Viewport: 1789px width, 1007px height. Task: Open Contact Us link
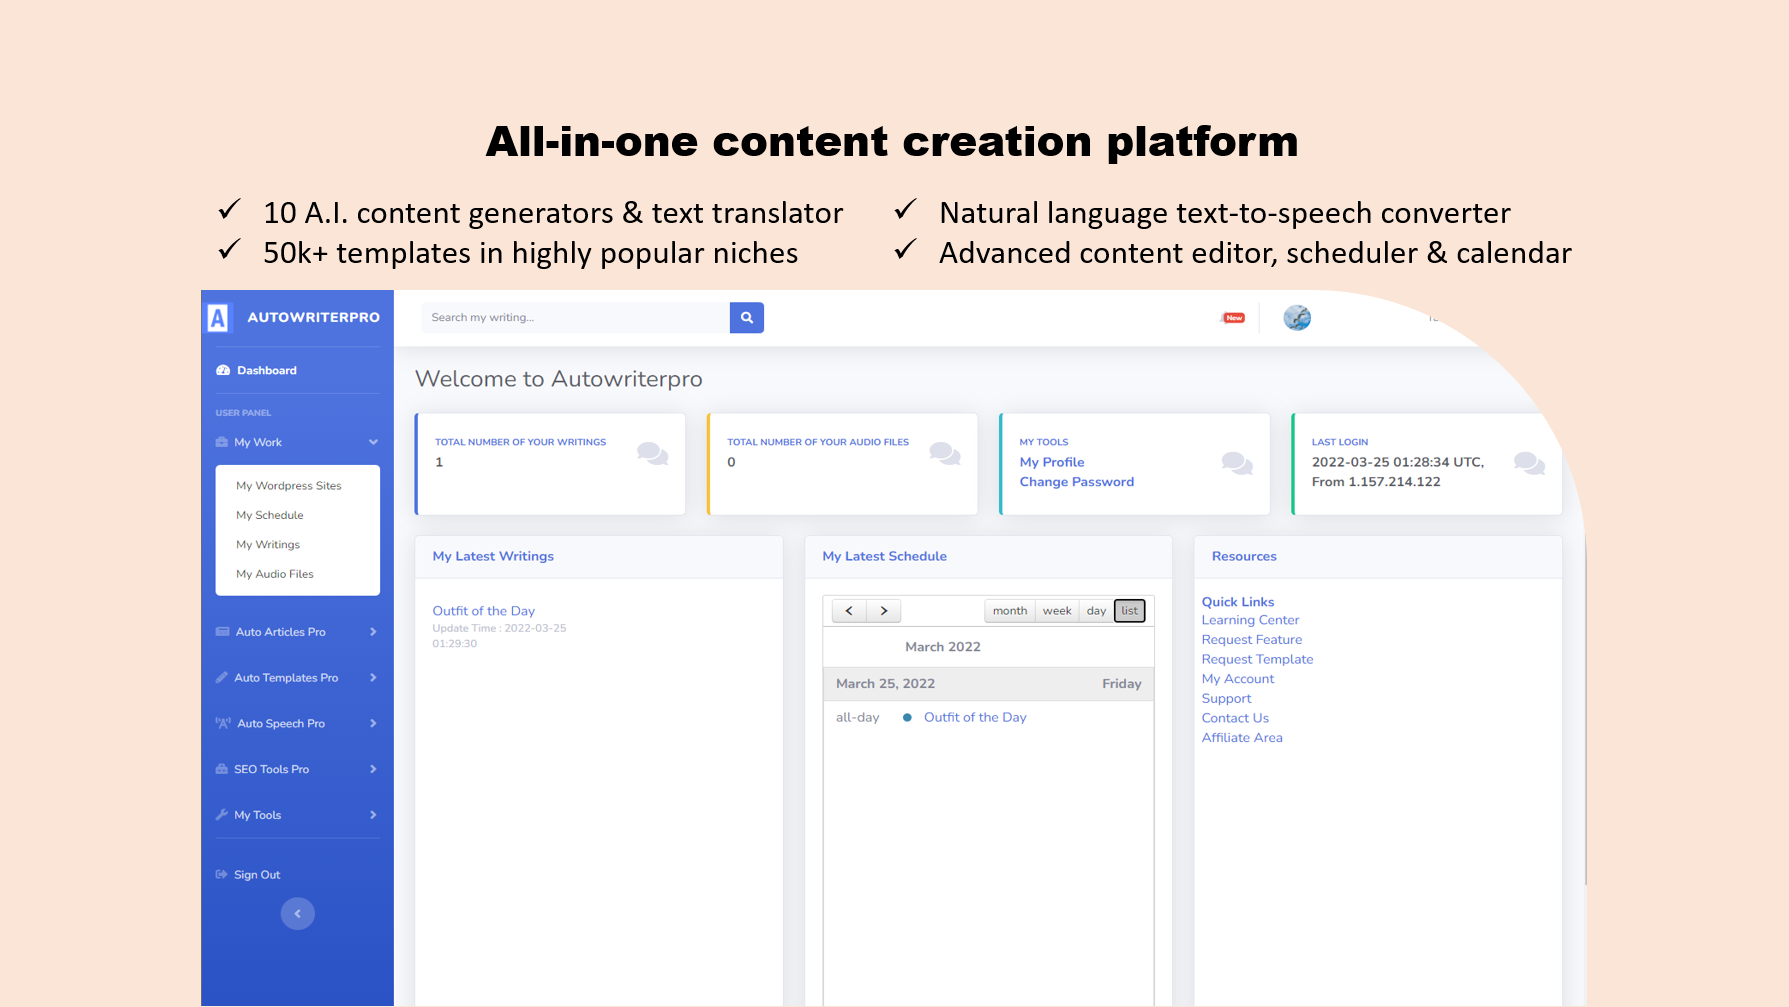pyautogui.click(x=1235, y=718)
